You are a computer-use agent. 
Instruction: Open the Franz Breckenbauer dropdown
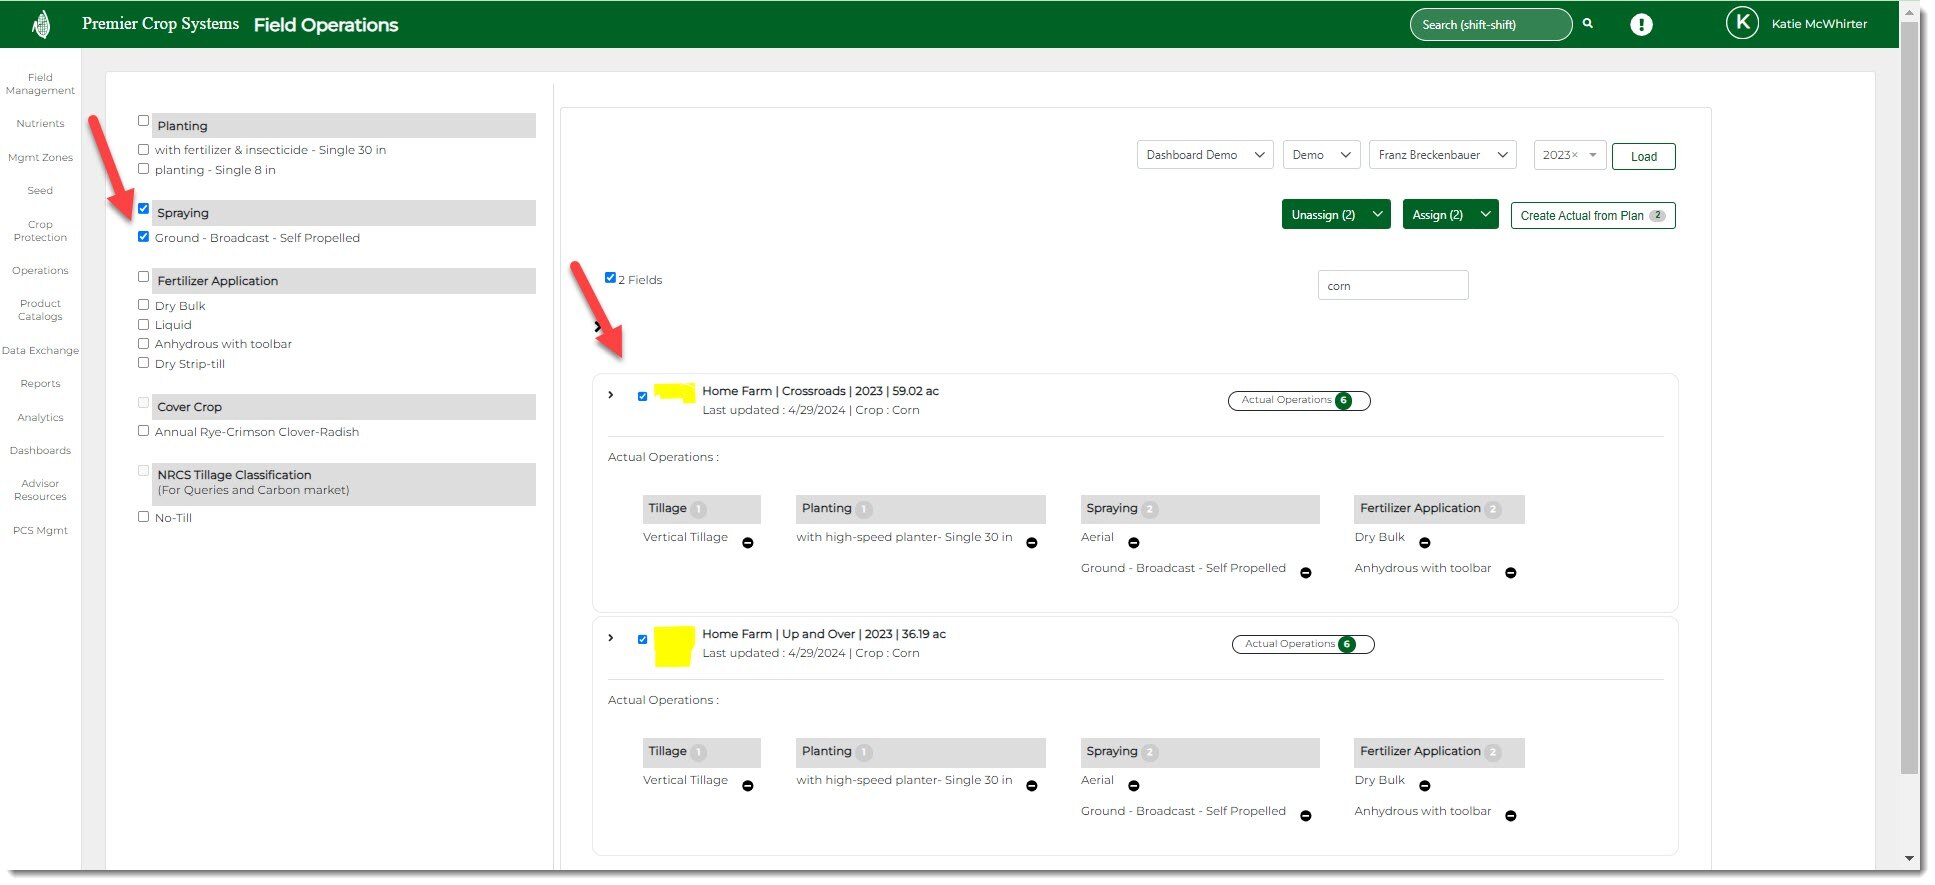1442,155
